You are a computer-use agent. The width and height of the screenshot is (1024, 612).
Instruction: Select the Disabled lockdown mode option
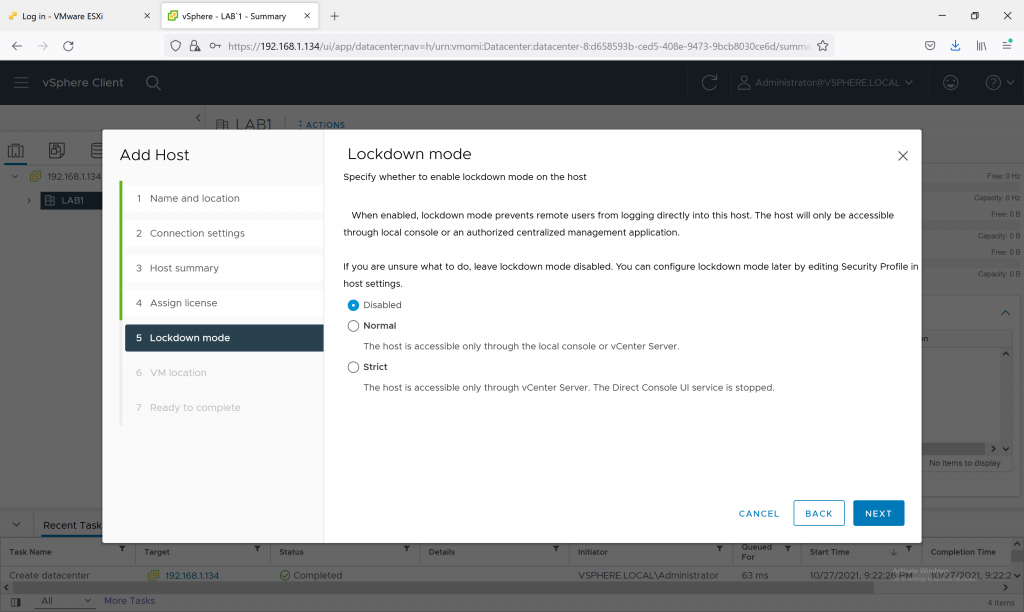[x=353, y=305]
